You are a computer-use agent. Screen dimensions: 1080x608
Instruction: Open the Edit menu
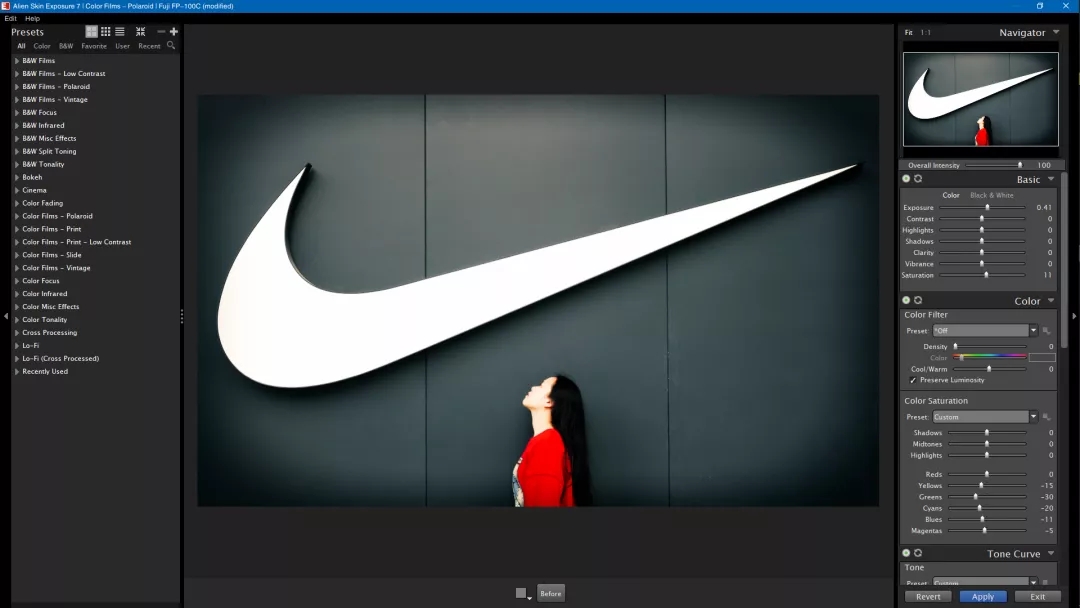10,19
